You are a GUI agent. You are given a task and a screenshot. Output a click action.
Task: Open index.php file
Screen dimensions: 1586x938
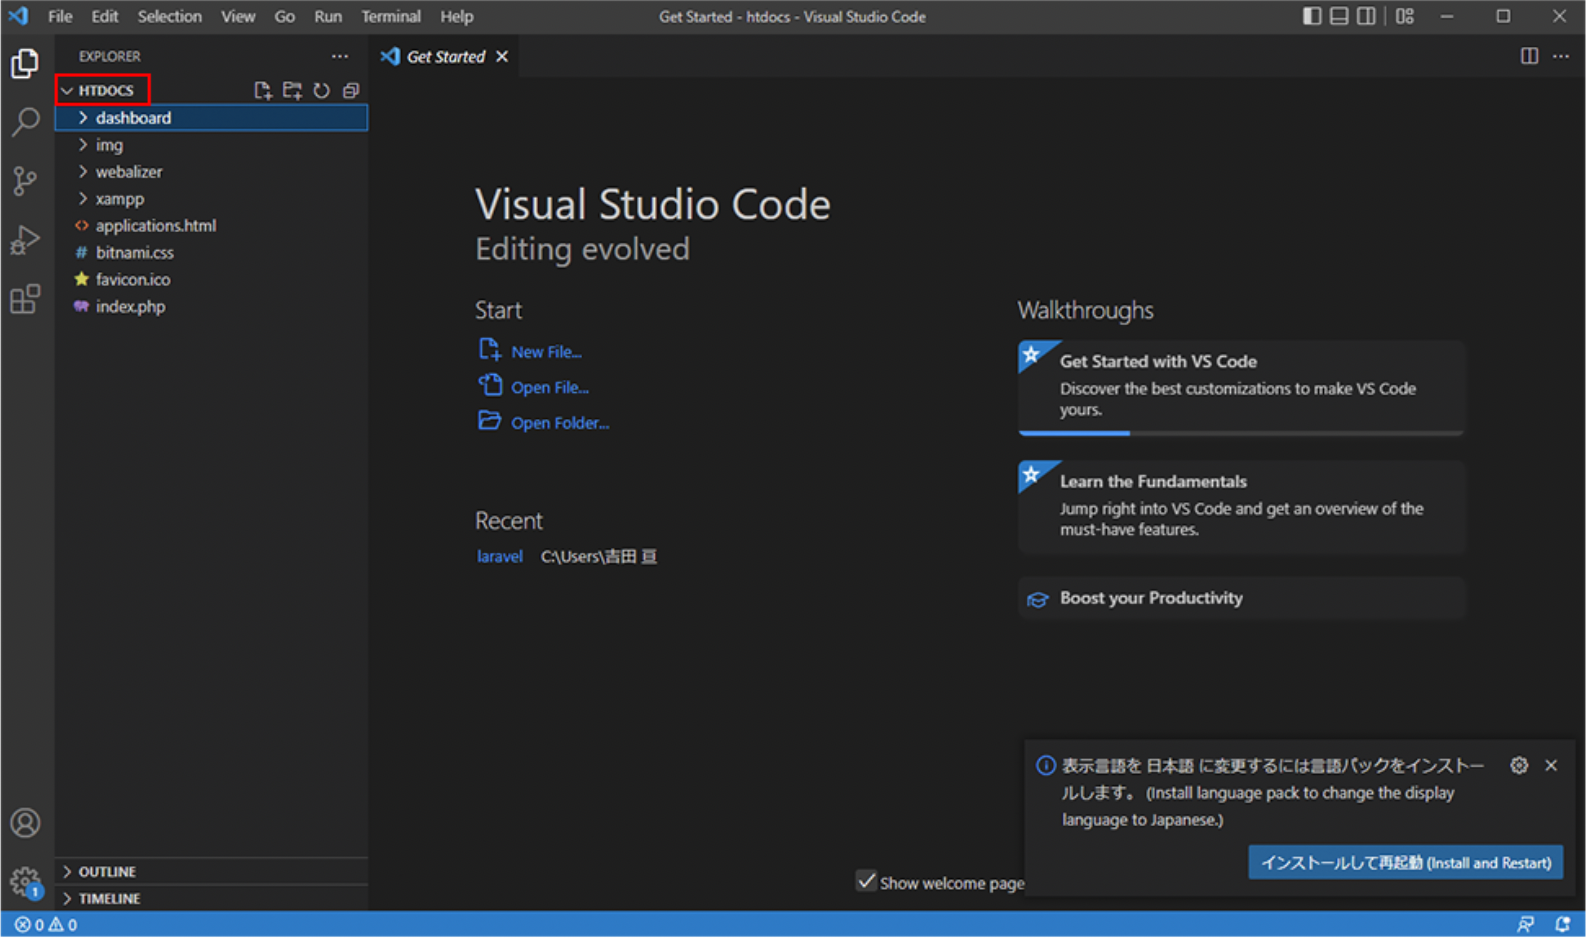(212, 307)
